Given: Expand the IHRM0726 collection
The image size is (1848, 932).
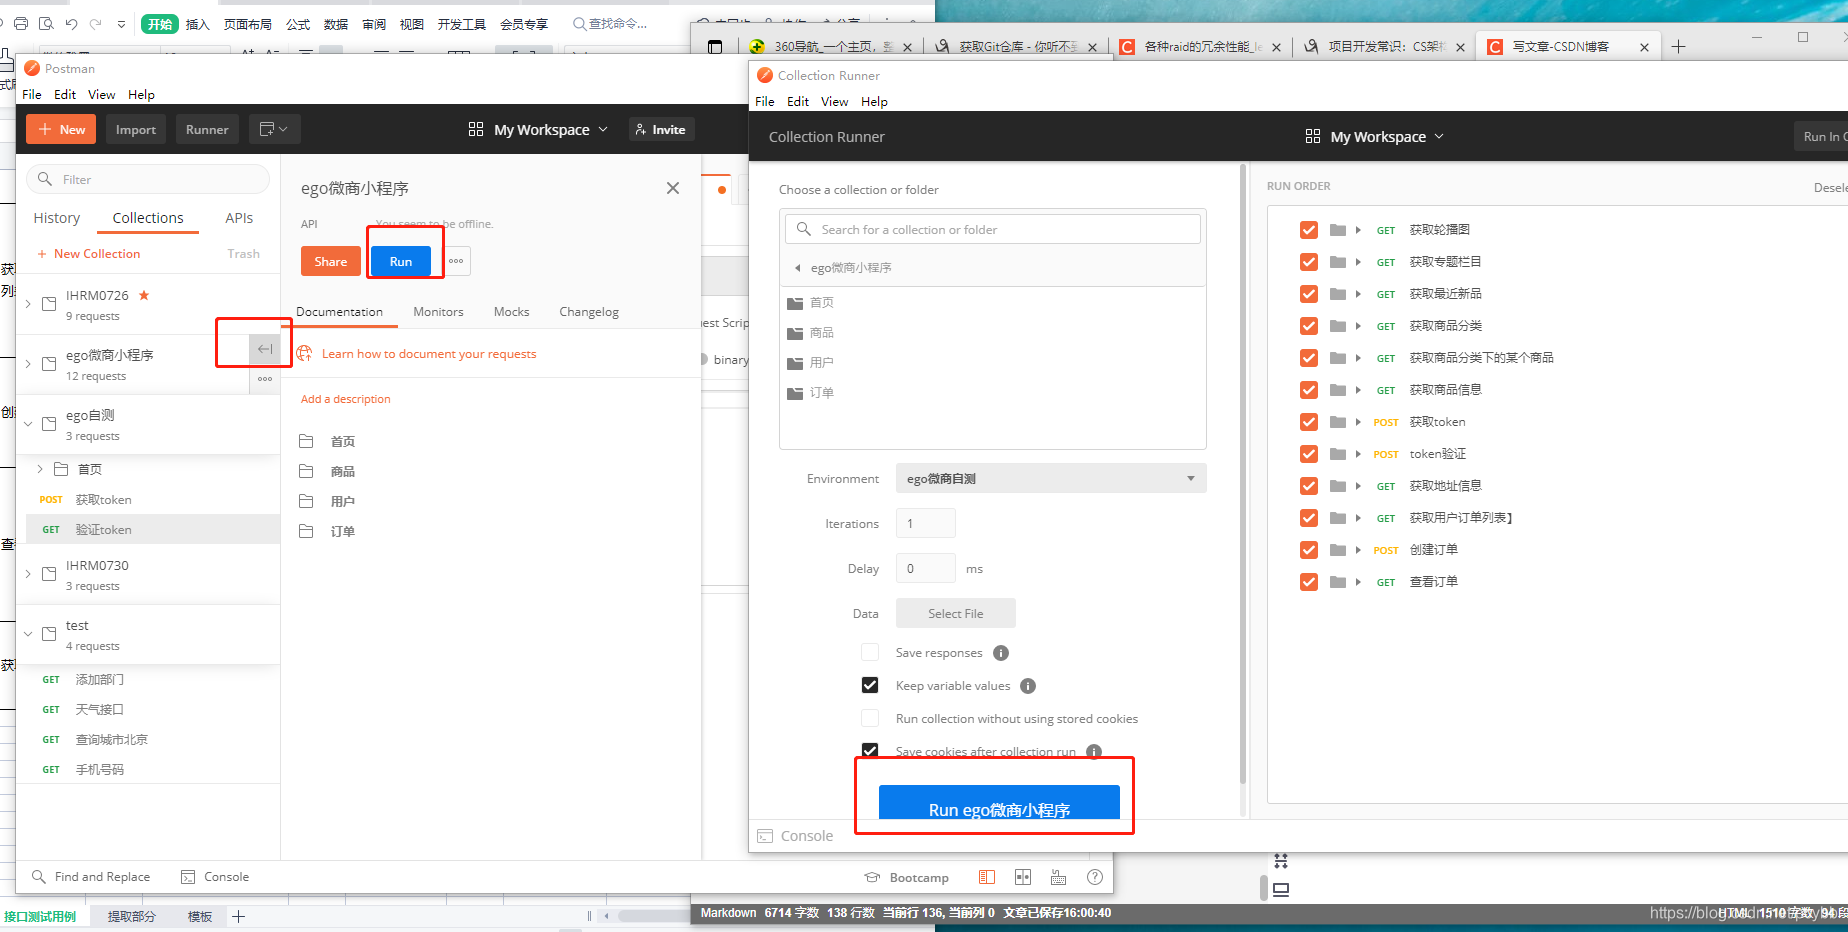Looking at the screenshot, I should click(28, 303).
